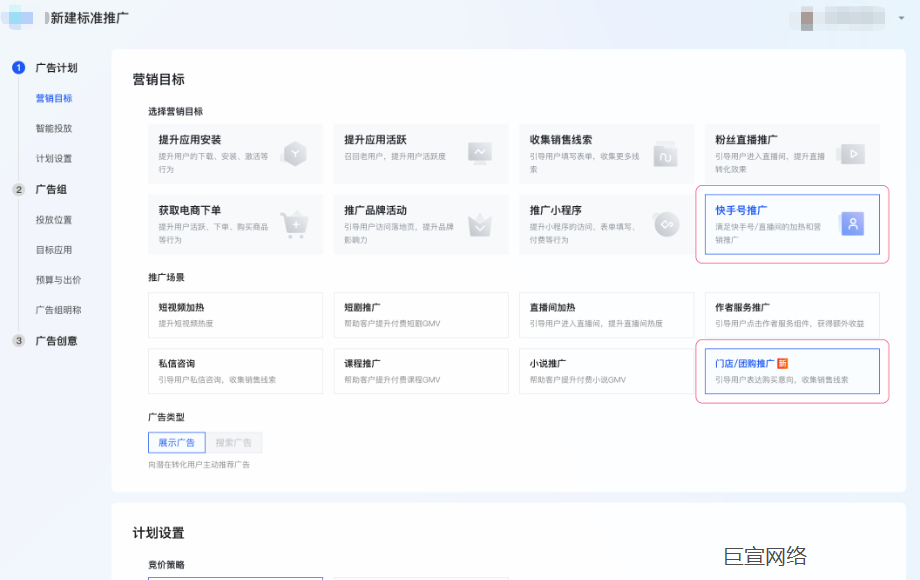Screen dimensions: 920x580
Task: Click the hexagon icon on 提升应用安装 card
Action: [x=295, y=154]
